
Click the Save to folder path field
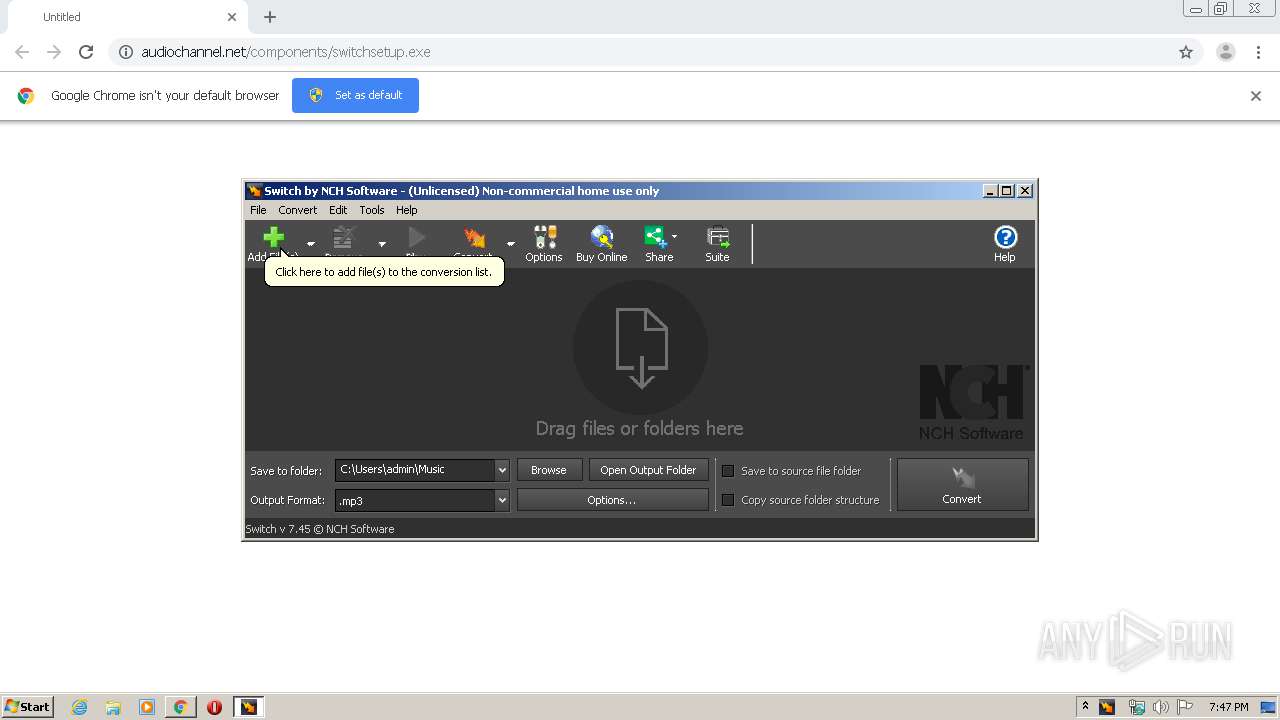pyautogui.click(x=415, y=470)
